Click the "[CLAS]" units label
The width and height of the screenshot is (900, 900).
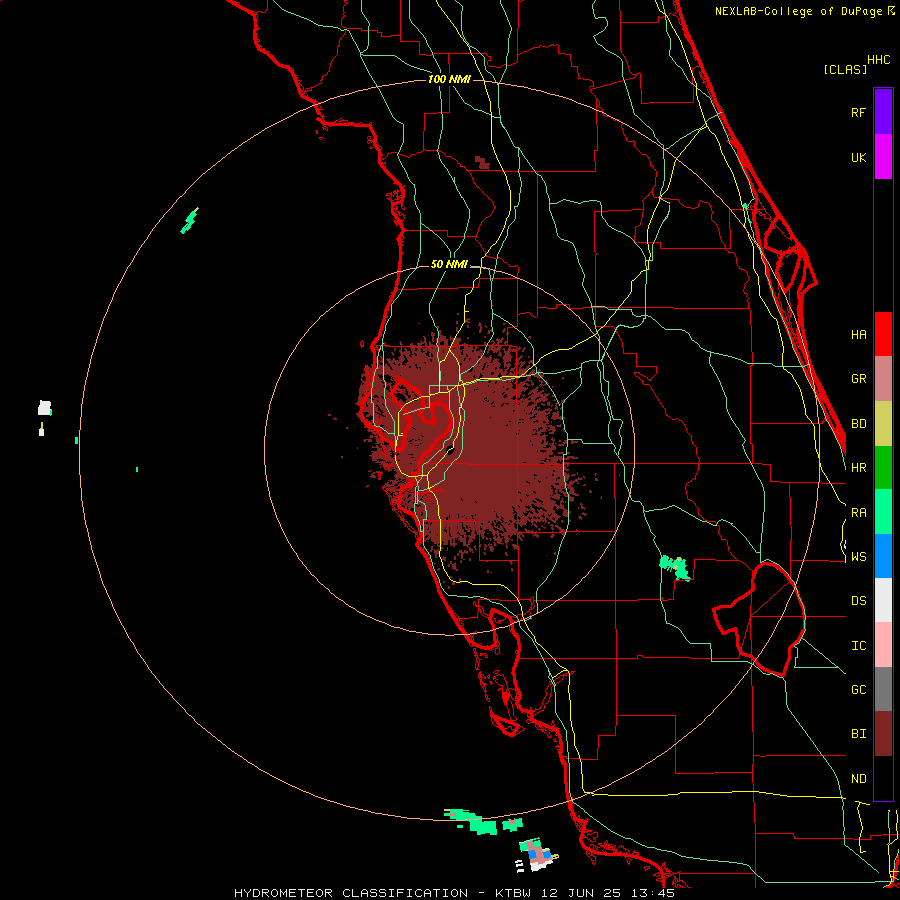pos(845,69)
